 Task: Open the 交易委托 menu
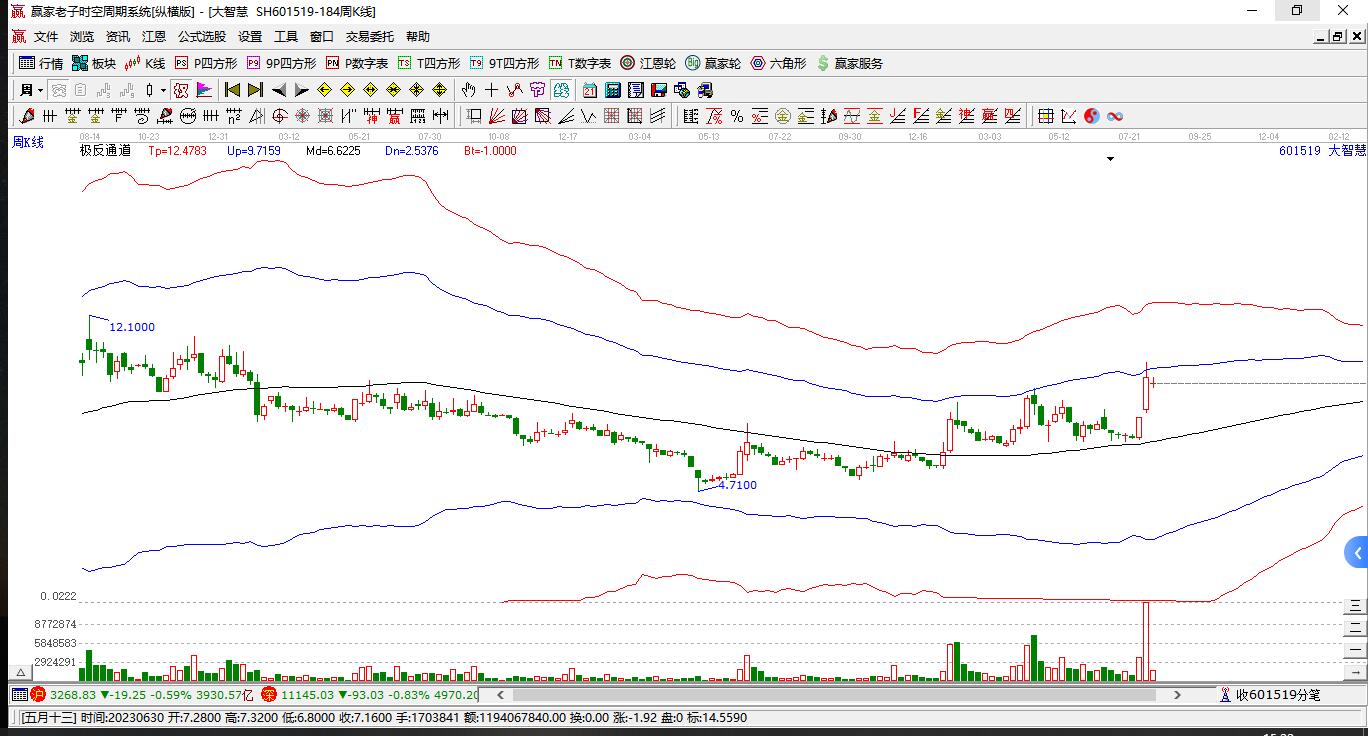click(370, 36)
